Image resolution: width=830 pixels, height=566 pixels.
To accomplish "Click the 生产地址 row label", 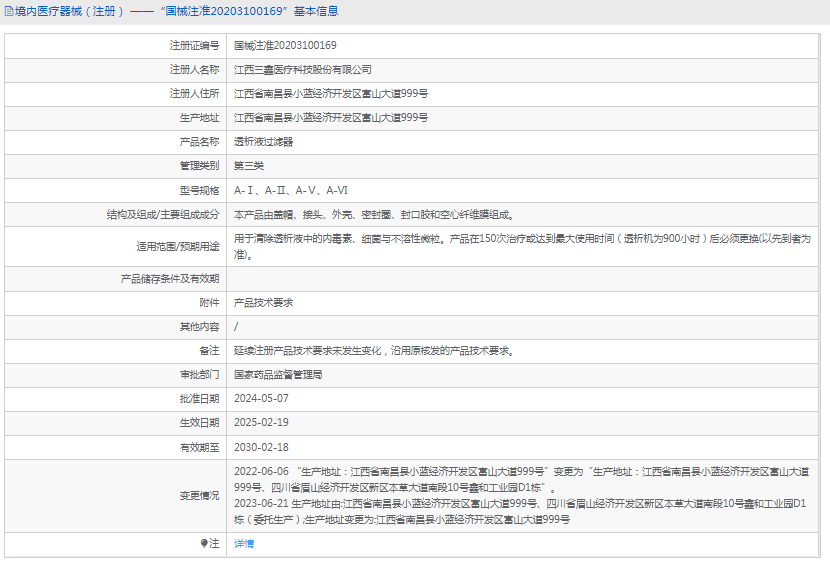I will pos(200,118).
